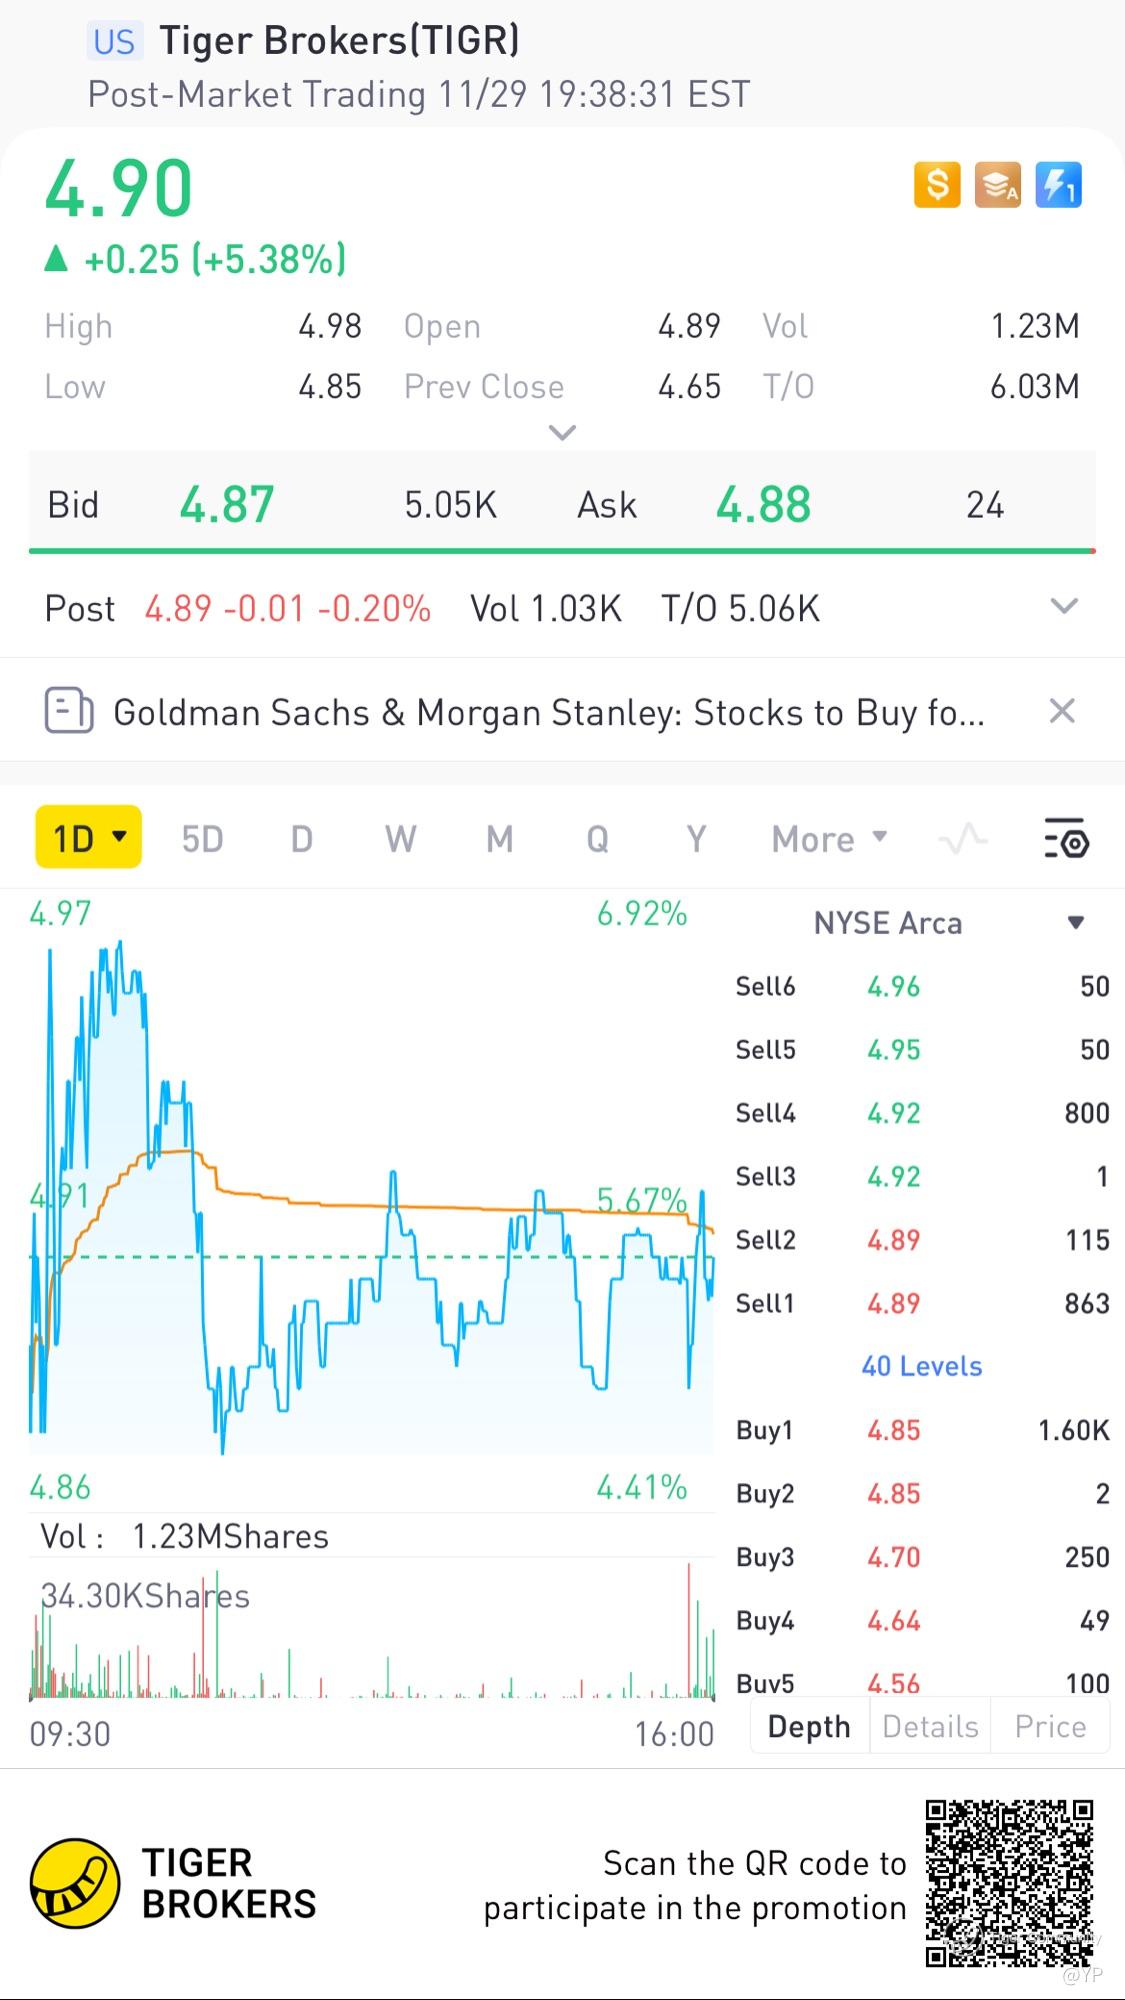Screen dimensions: 1125x2000
Task: Tap the intraday price line chart
Action: click(371, 1195)
